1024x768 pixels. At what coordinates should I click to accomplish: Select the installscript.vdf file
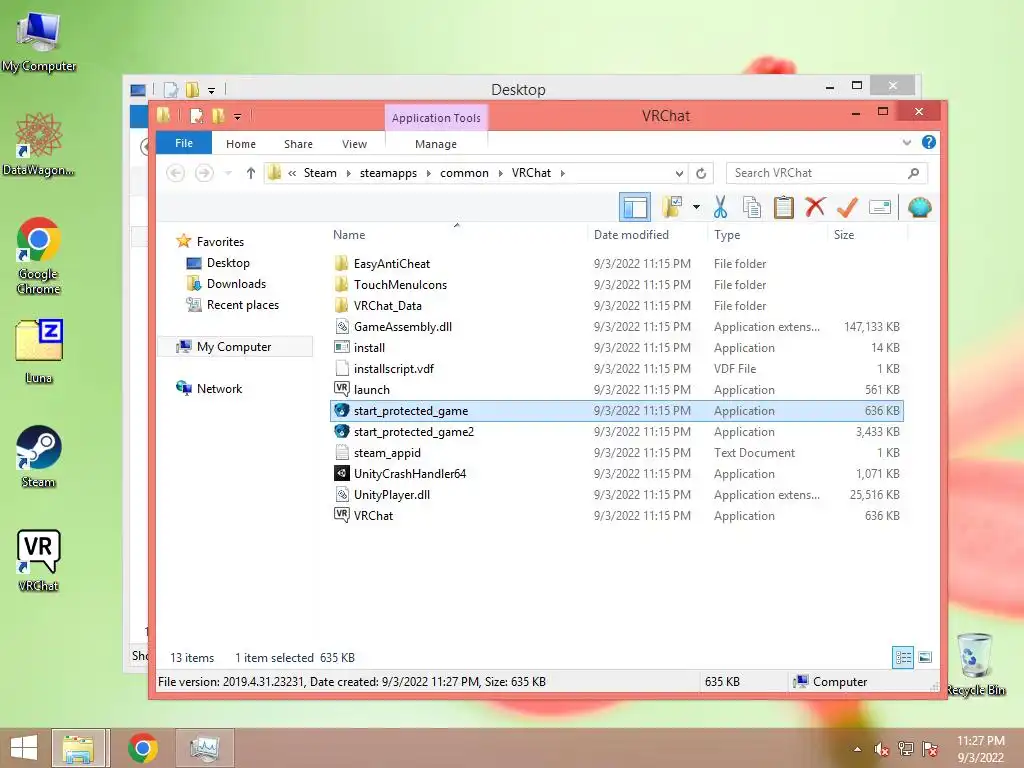[617, 368]
